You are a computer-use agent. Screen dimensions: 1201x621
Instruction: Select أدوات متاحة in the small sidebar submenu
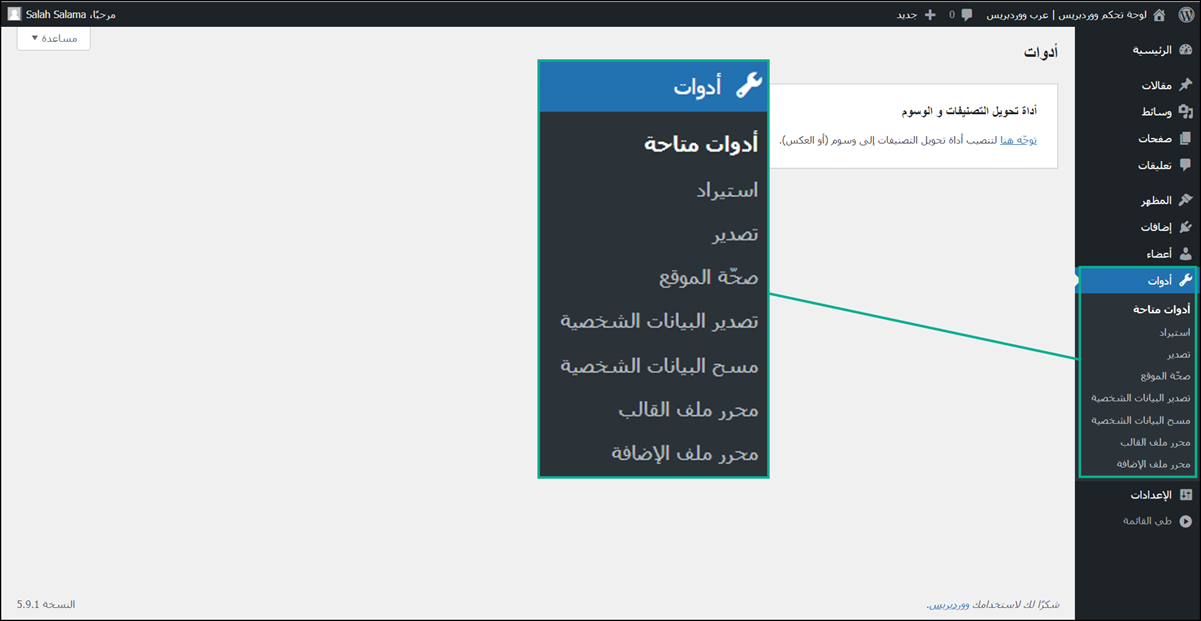(1161, 310)
